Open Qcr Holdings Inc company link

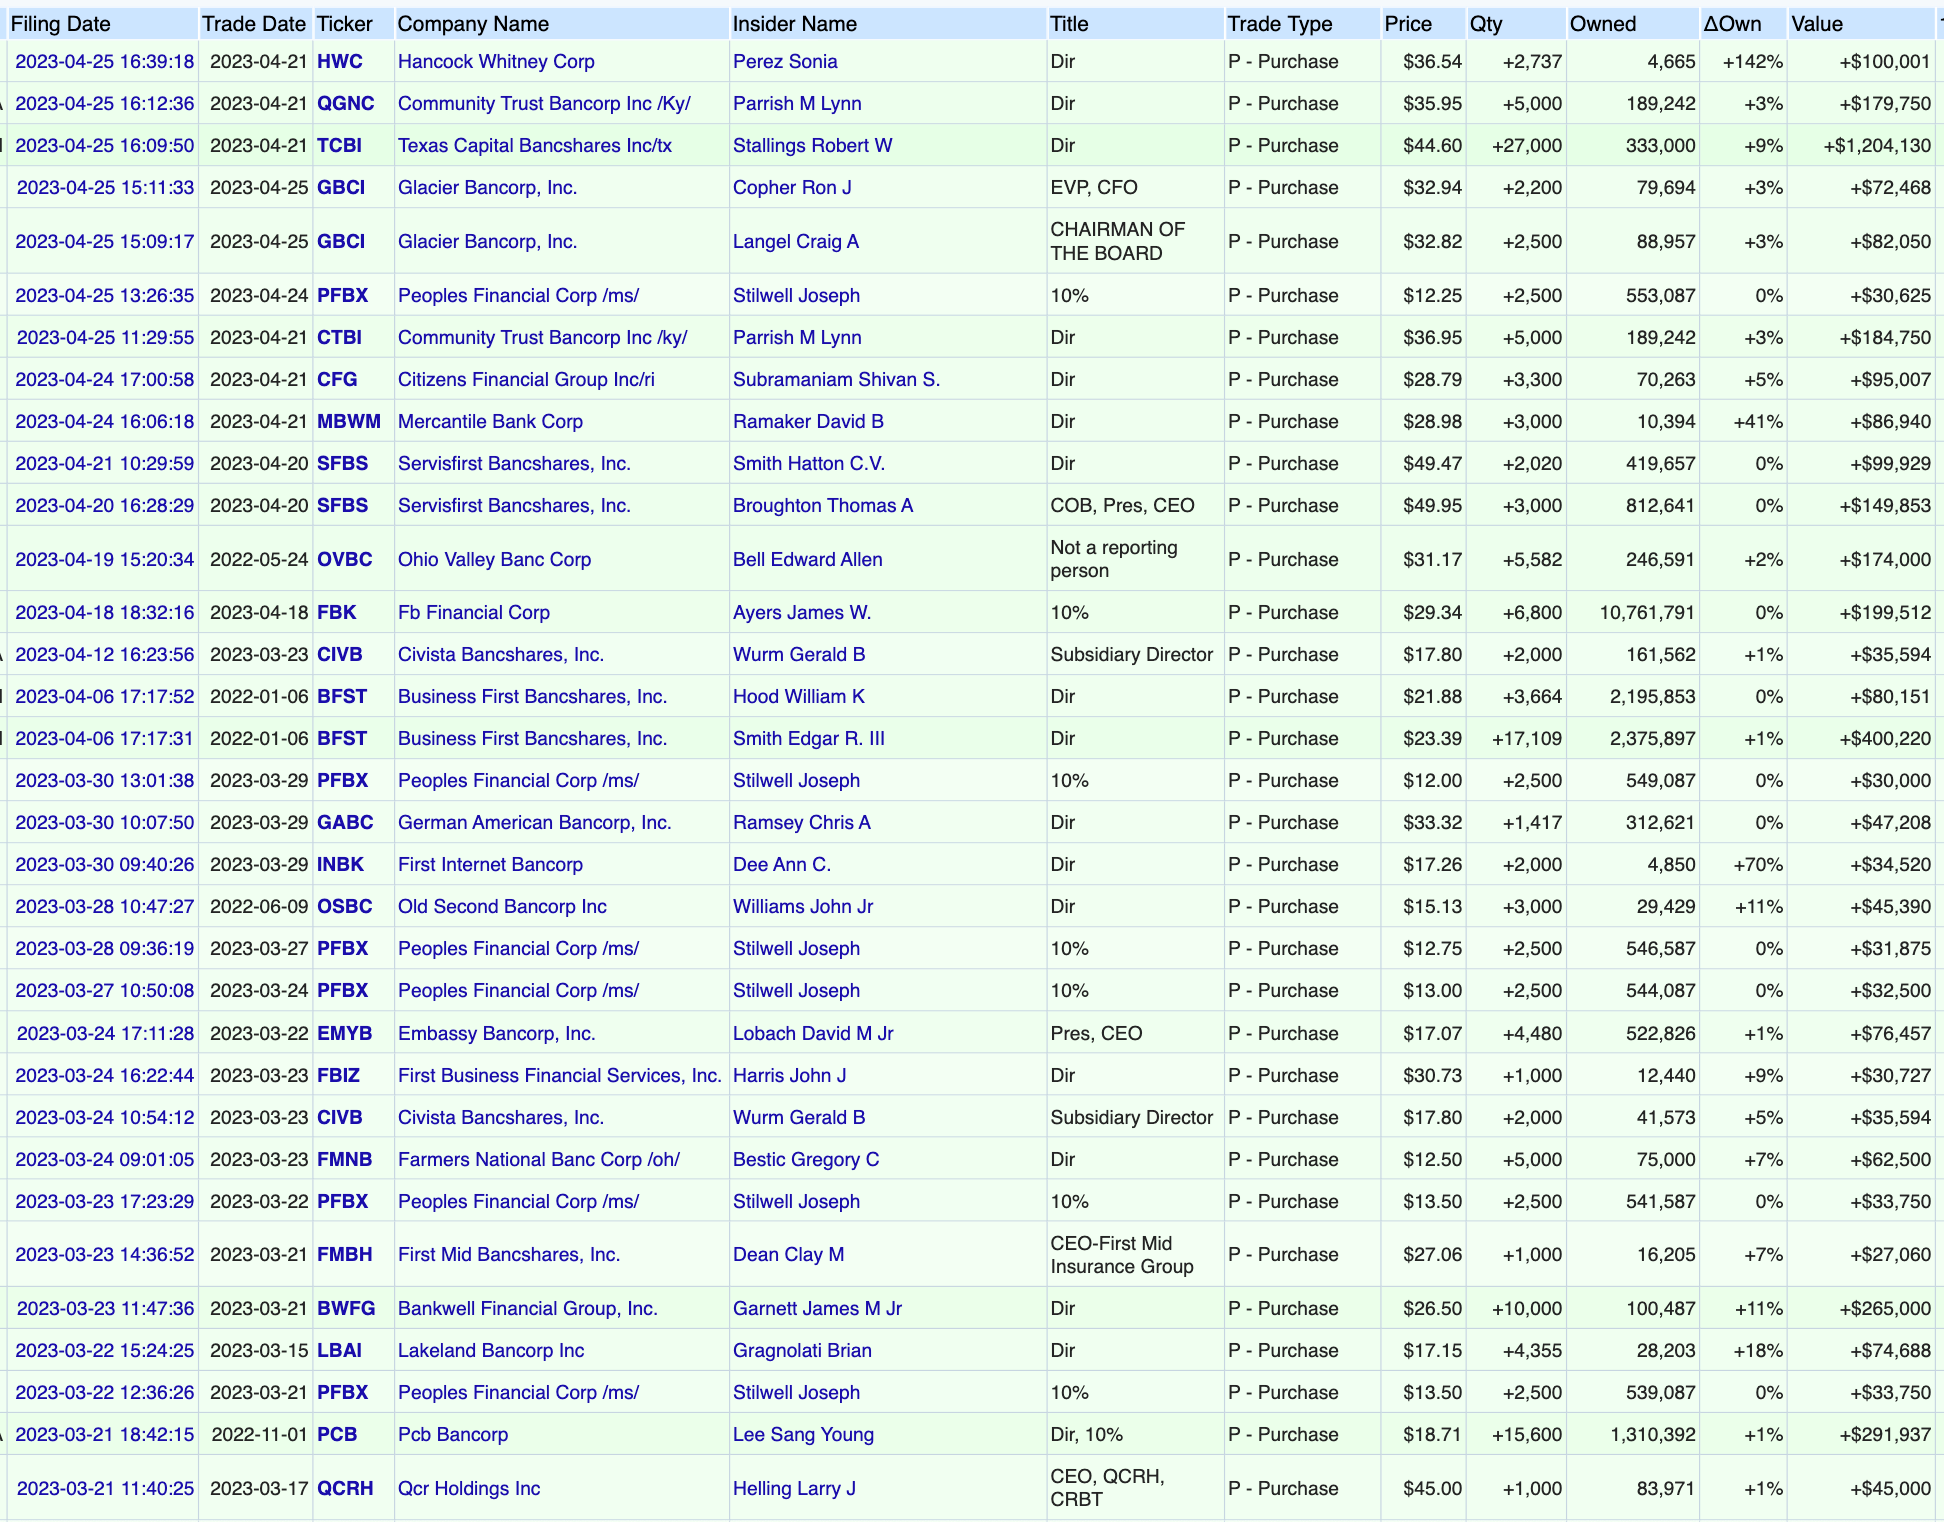(x=469, y=1489)
